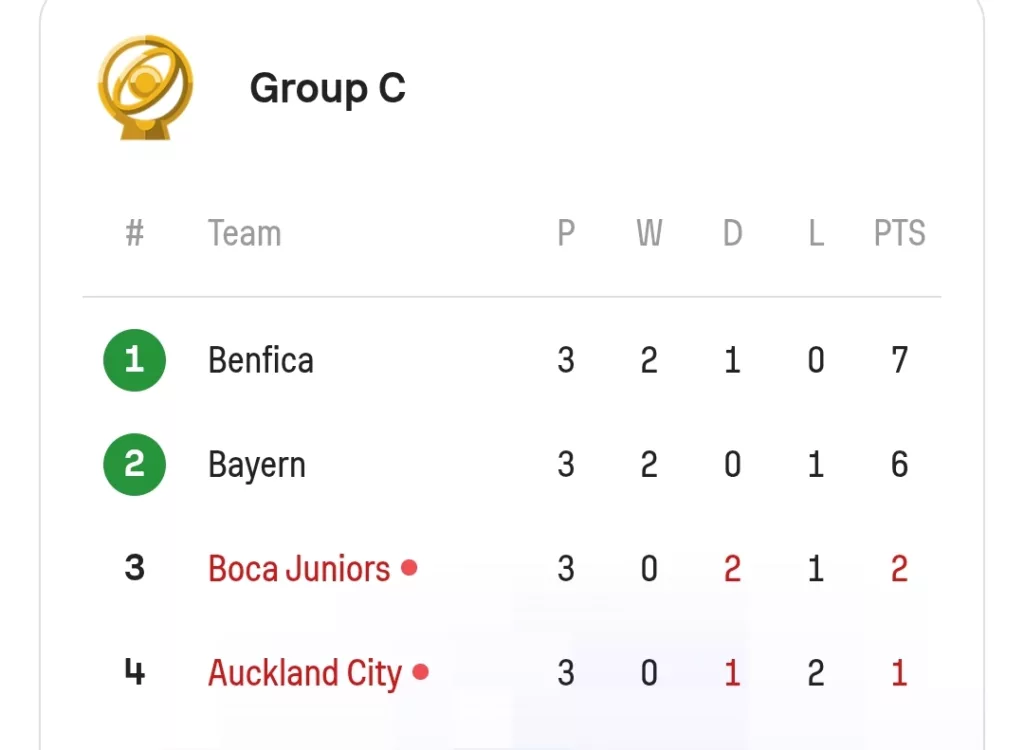Click Benfica's 7 points value
1024x750 pixels.
click(x=899, y=360)
